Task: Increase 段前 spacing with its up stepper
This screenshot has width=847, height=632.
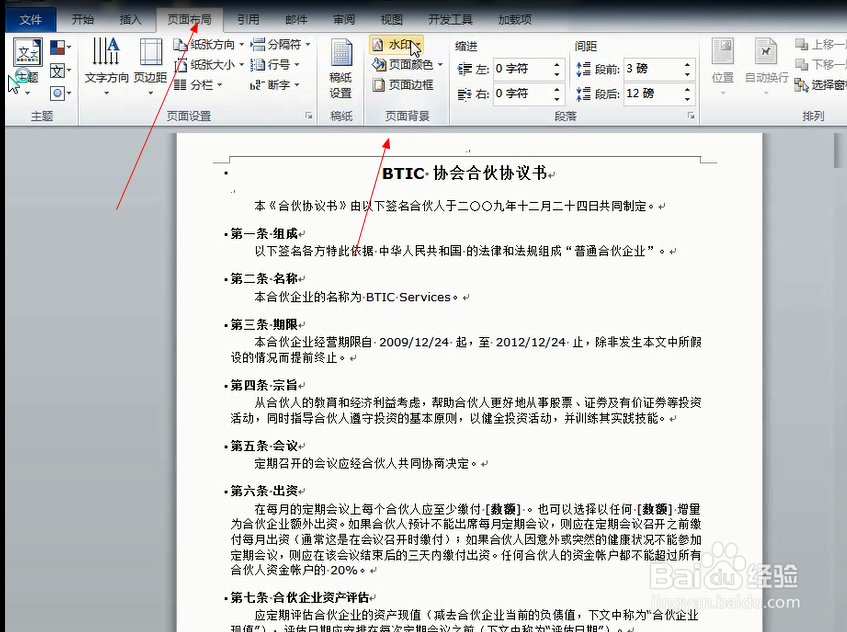Action: click(688, 64)
